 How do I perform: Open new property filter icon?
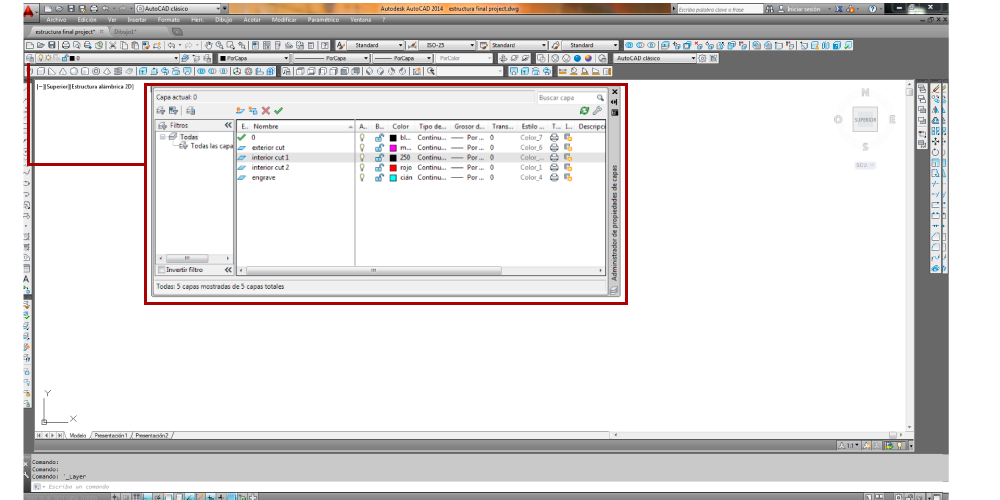coord(161,111)
